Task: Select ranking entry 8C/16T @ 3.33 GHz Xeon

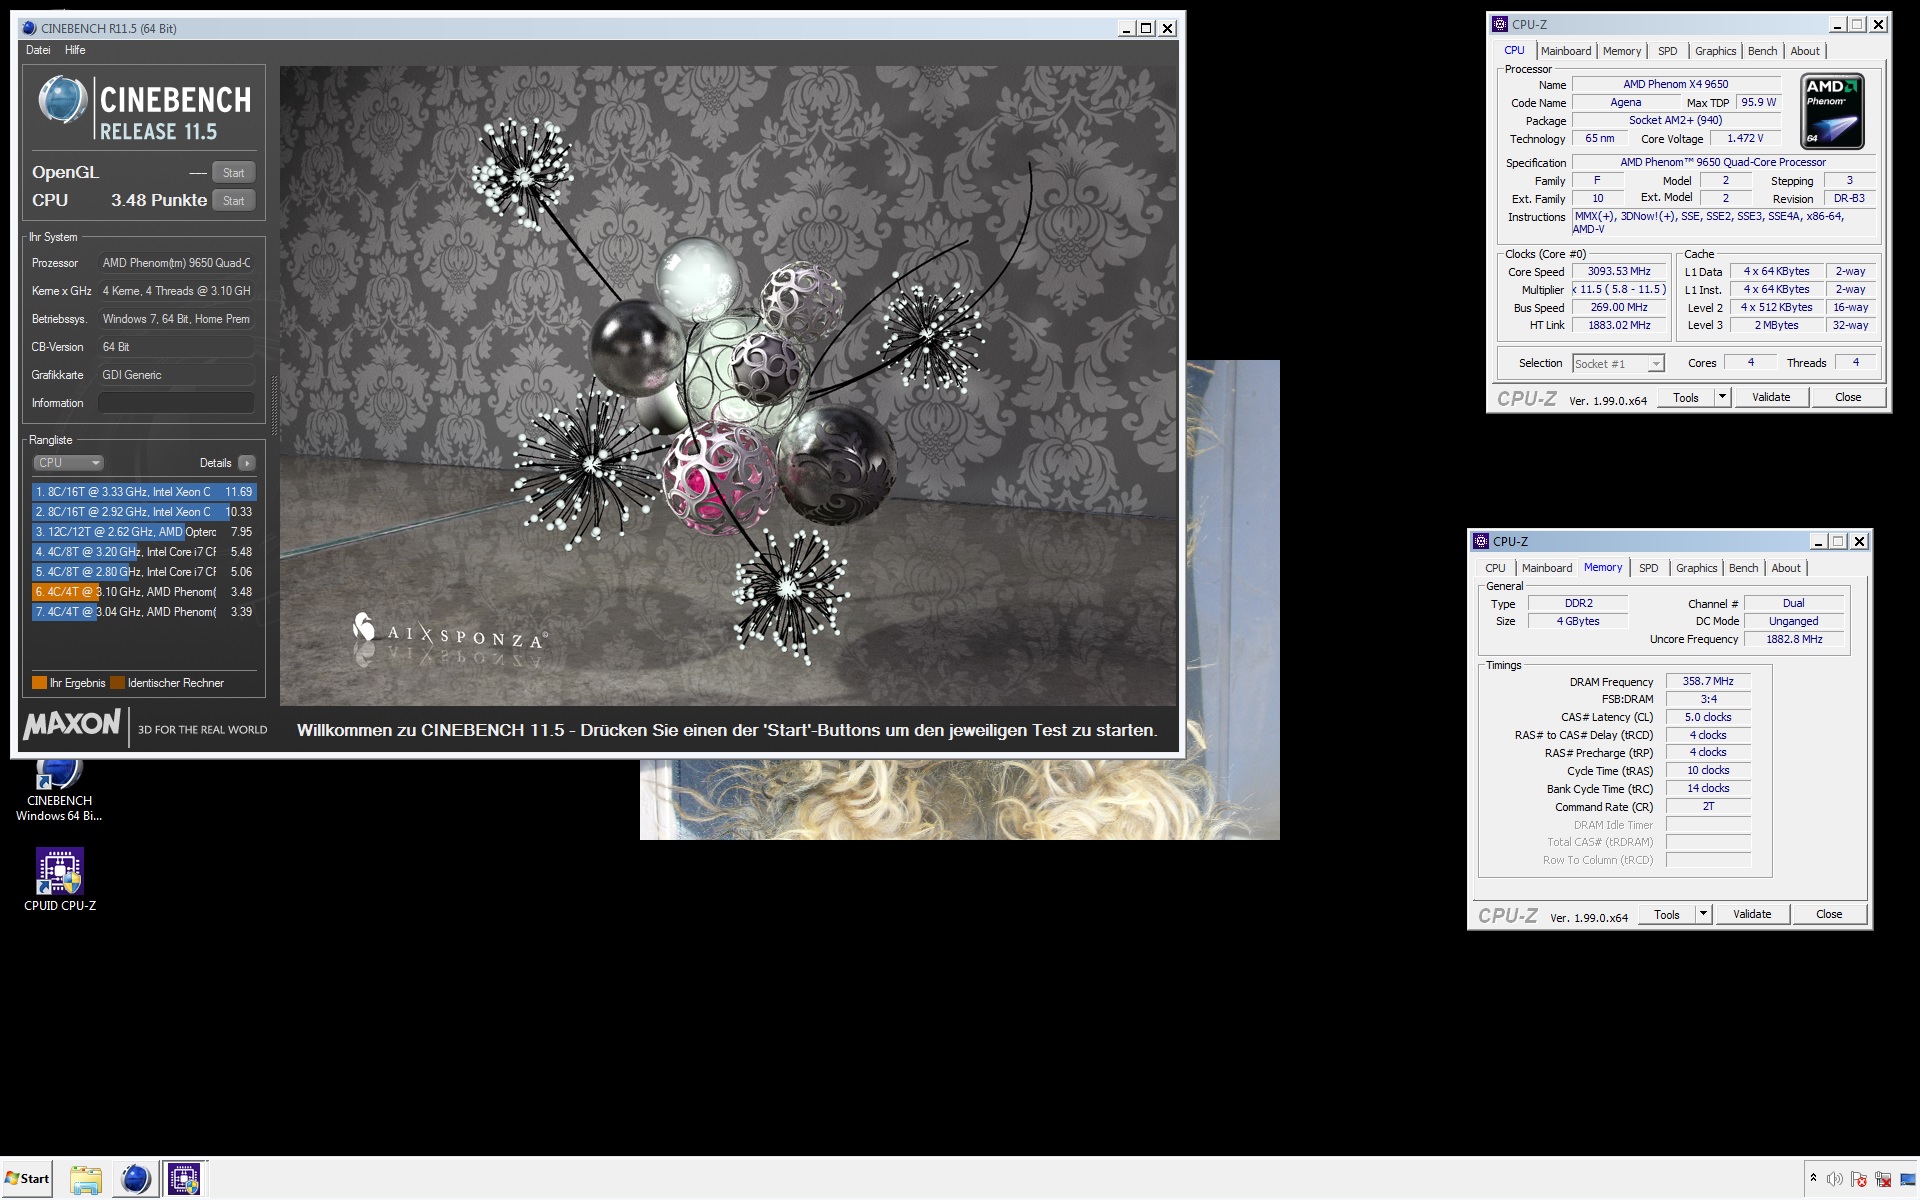Action: pos(144,492)
